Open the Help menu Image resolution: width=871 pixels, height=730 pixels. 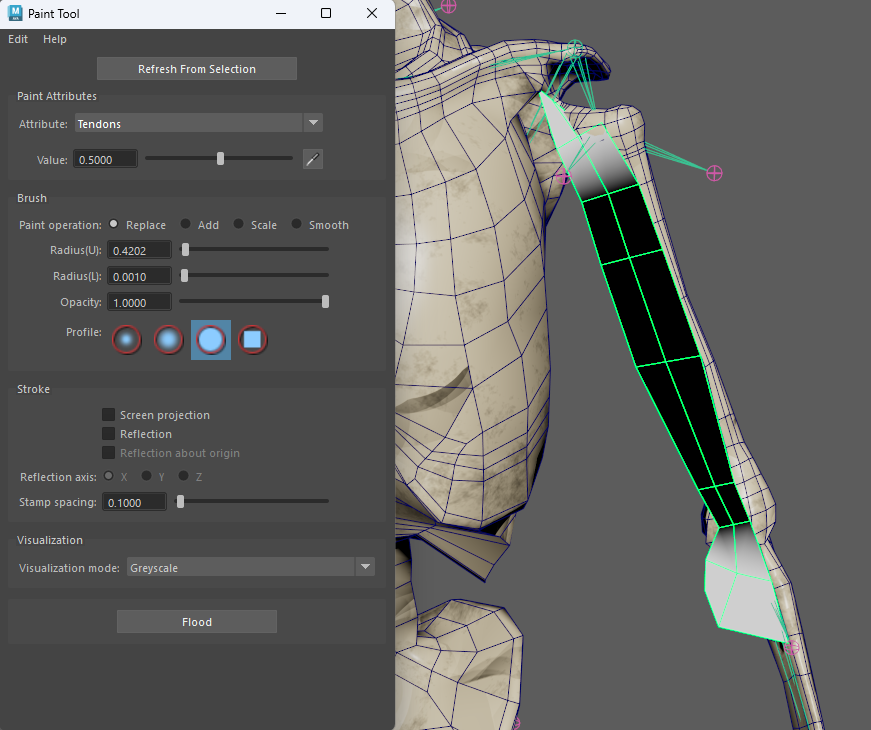tap(55, 39)
